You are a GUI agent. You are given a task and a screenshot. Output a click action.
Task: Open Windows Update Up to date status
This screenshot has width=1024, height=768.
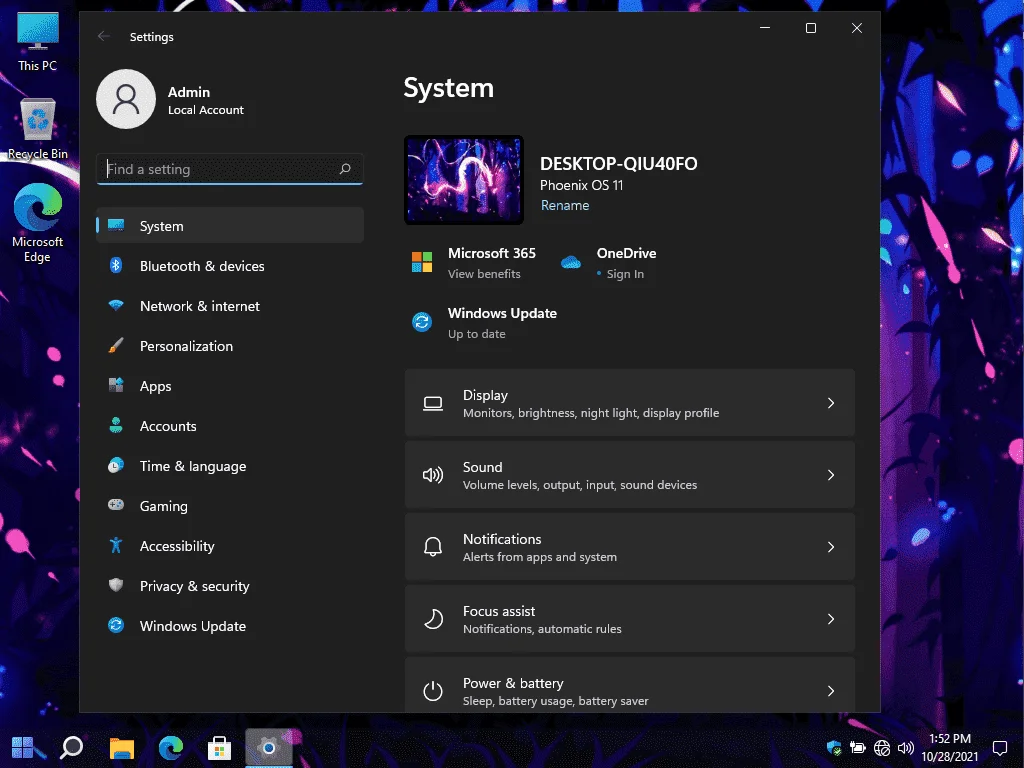pyautogui.click(x=476, y=334)
